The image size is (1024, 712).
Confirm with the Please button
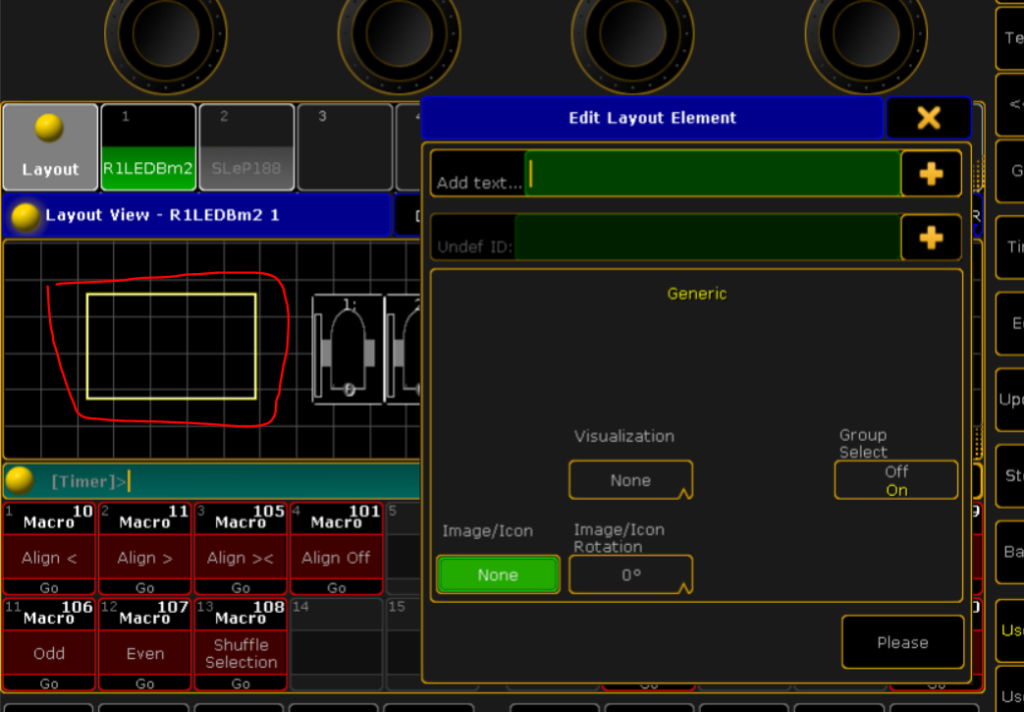pyautogui.click(x=903, y=642)
